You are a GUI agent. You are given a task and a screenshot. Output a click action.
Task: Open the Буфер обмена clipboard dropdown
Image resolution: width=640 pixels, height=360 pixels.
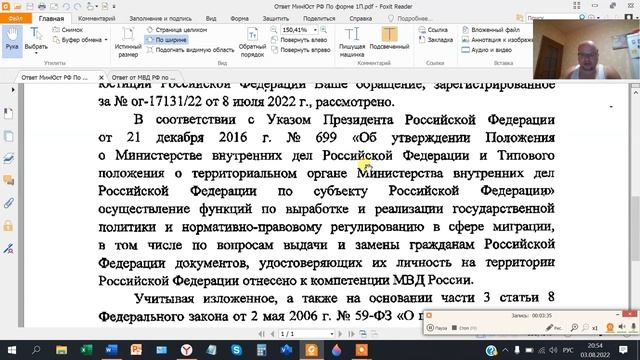click(80, 40)
